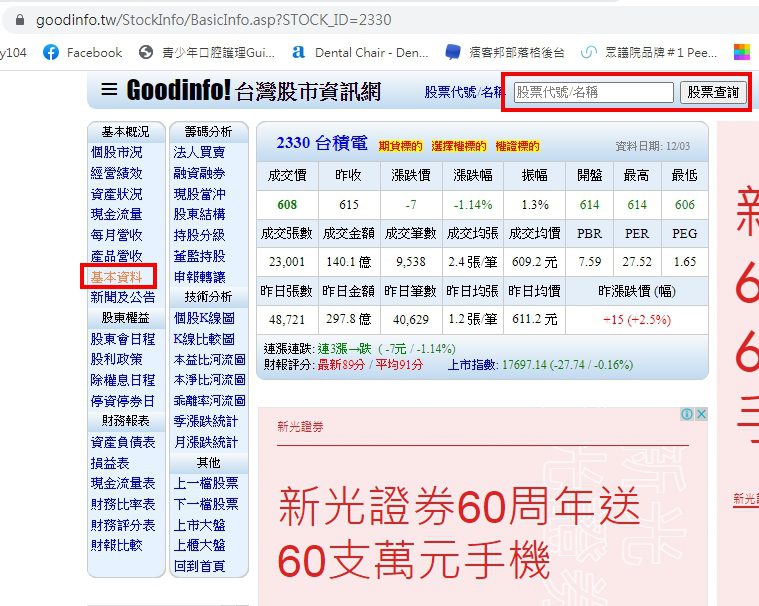759x606 pixels.
Task: Open the 財務評分表 link
Action: 123,525
